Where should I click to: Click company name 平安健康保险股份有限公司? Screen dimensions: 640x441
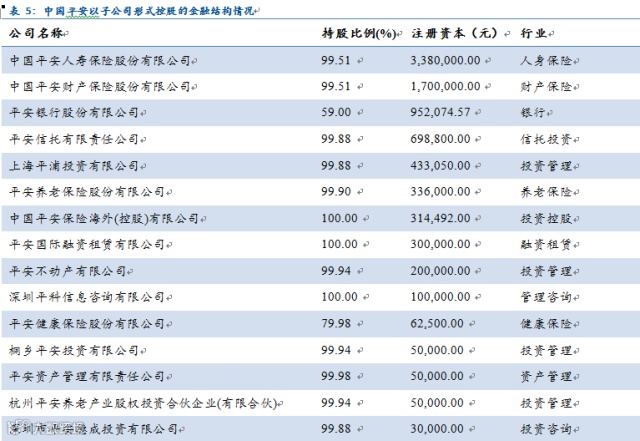pos(87,323)
